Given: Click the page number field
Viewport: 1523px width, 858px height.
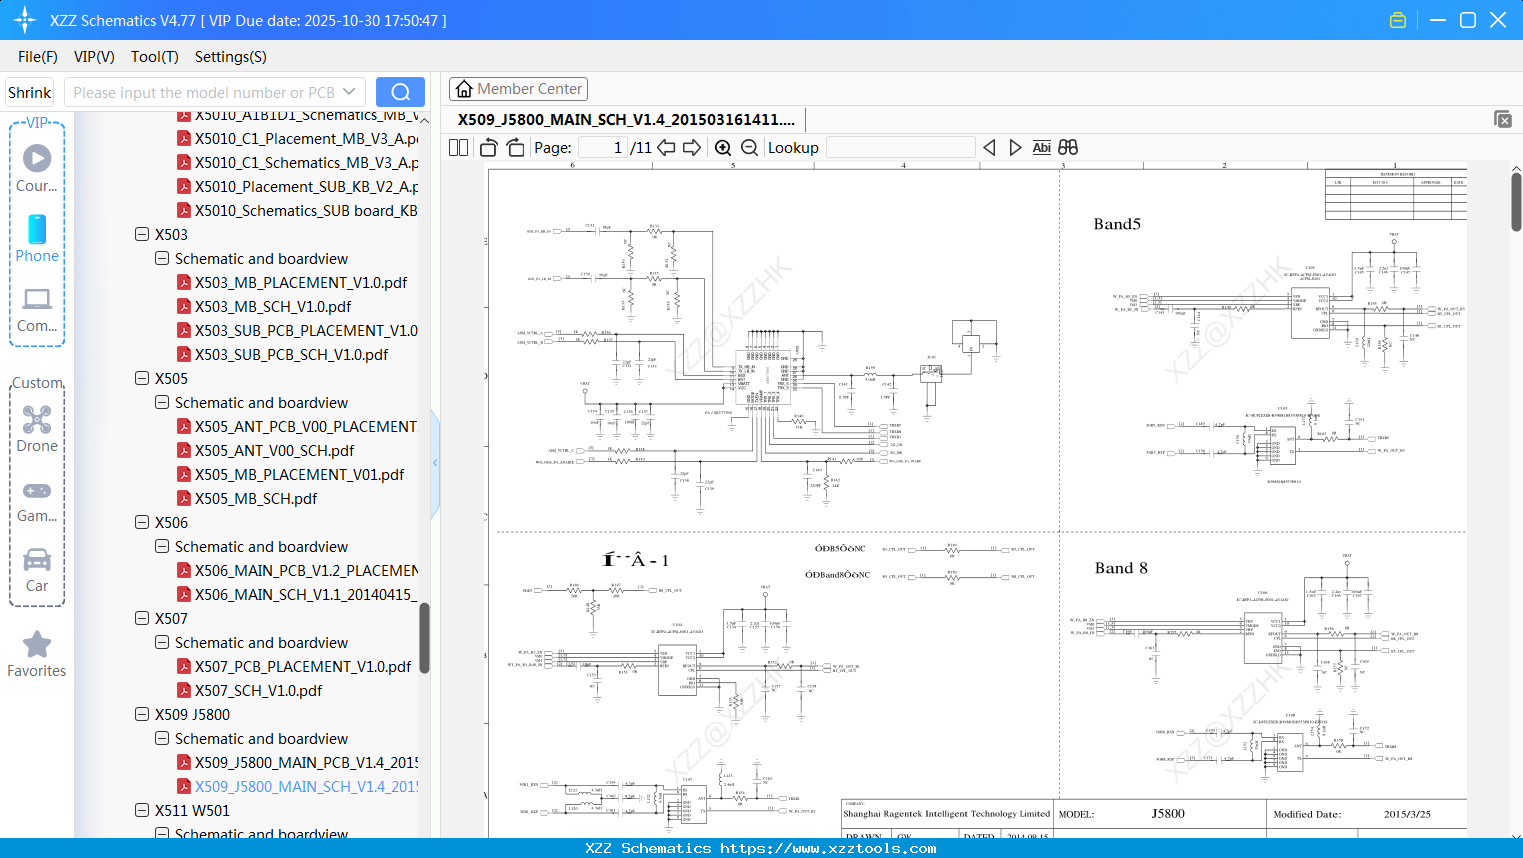Looking at the screenshot, I should point(603,147).
